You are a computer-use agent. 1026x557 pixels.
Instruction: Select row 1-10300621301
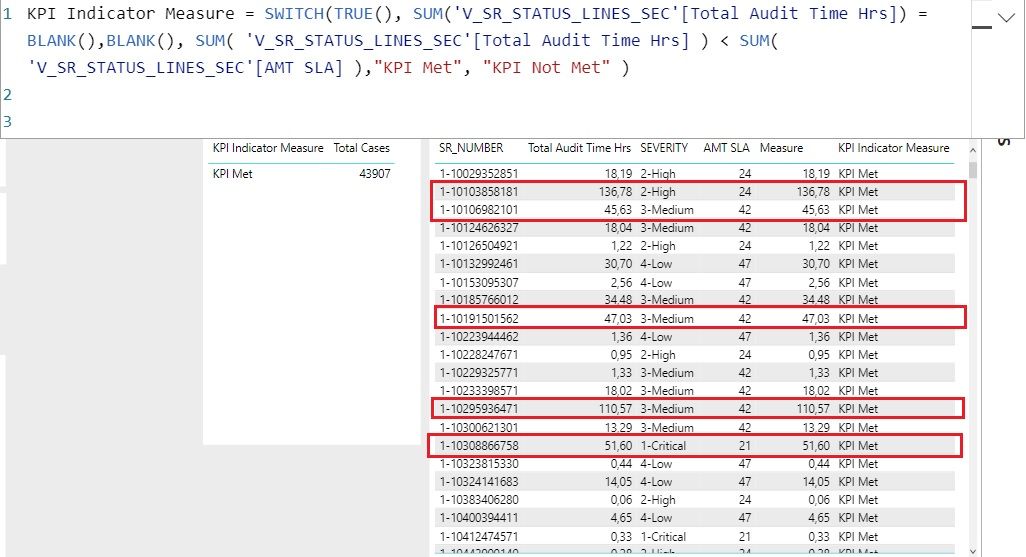tap(695, 427)
